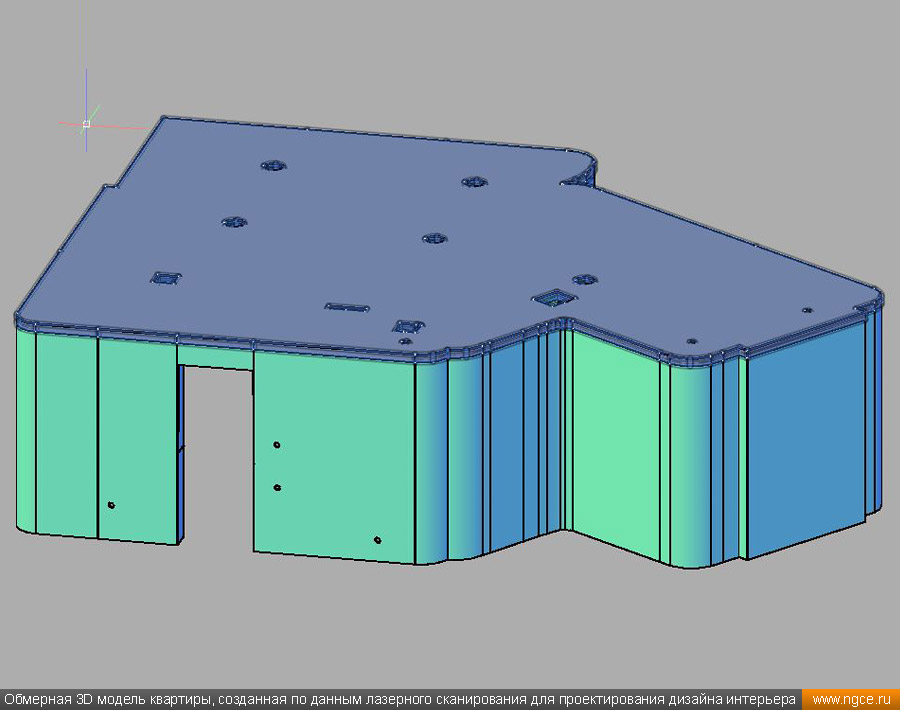Select the far-right blue wall face
The width and height of the screenshot is (900, 710).
click(808, 440)
